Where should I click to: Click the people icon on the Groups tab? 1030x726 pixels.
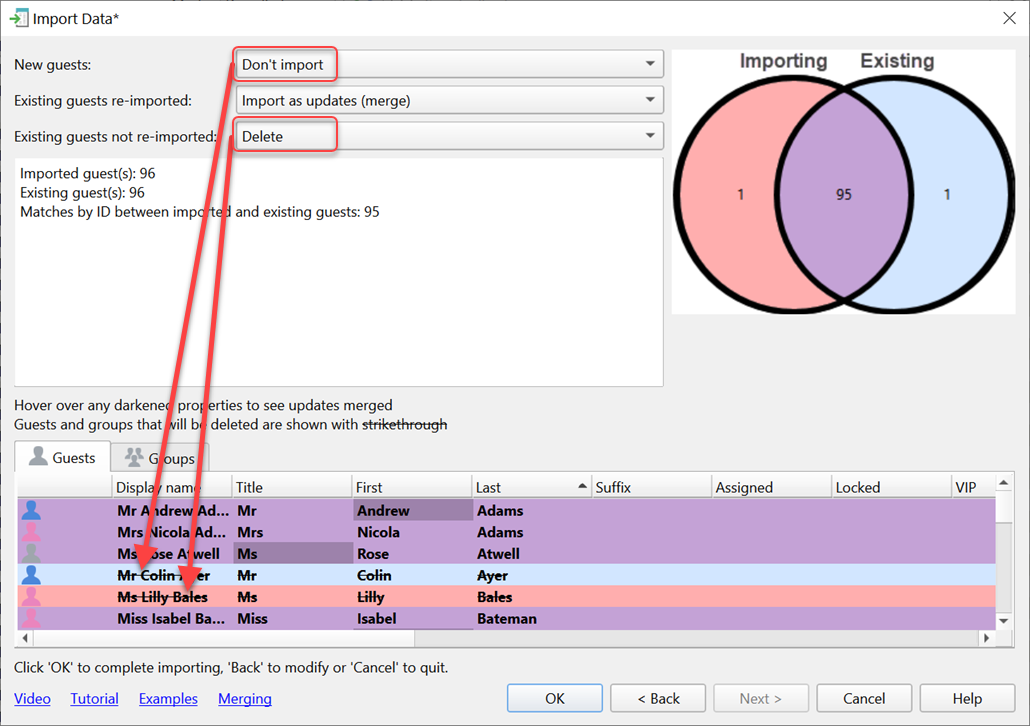click(133, 458)
